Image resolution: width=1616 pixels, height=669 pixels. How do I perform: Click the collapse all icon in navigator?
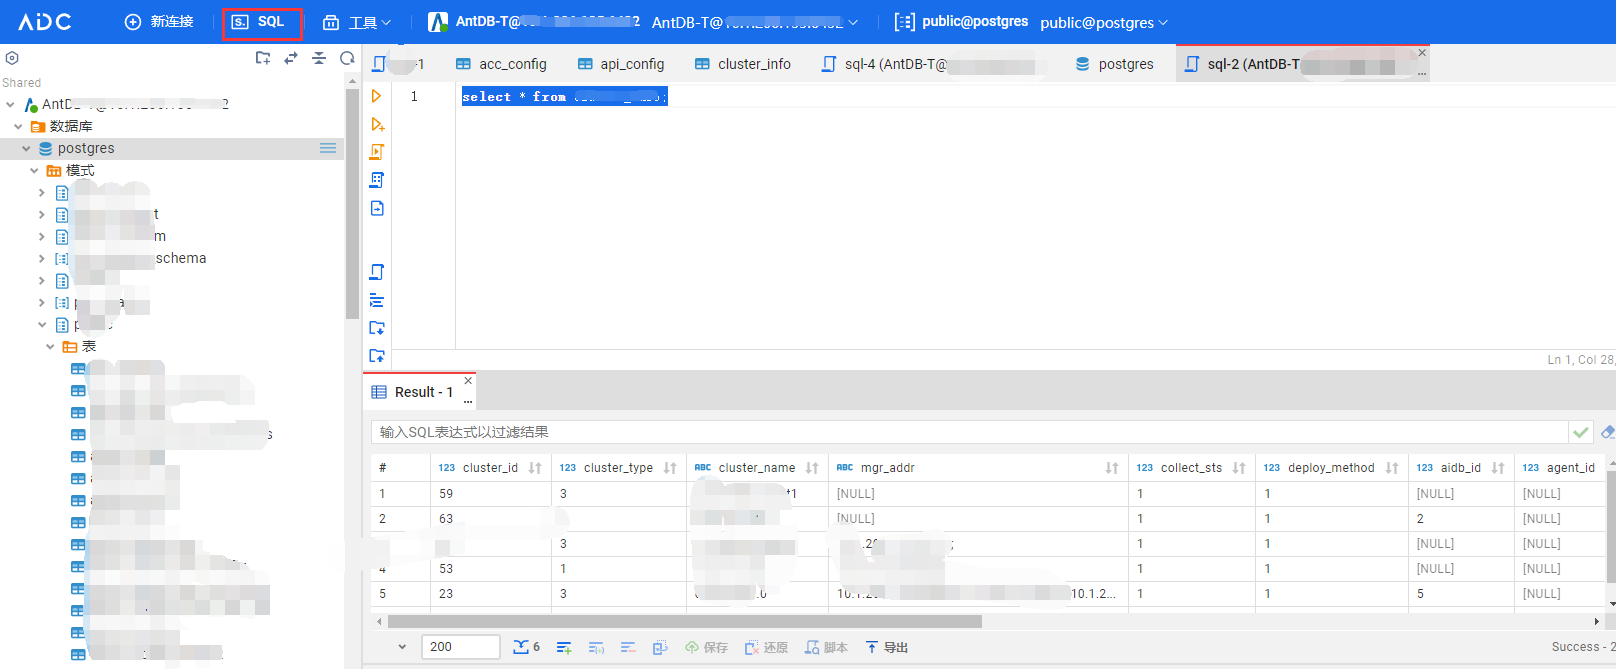click(319, 58)
